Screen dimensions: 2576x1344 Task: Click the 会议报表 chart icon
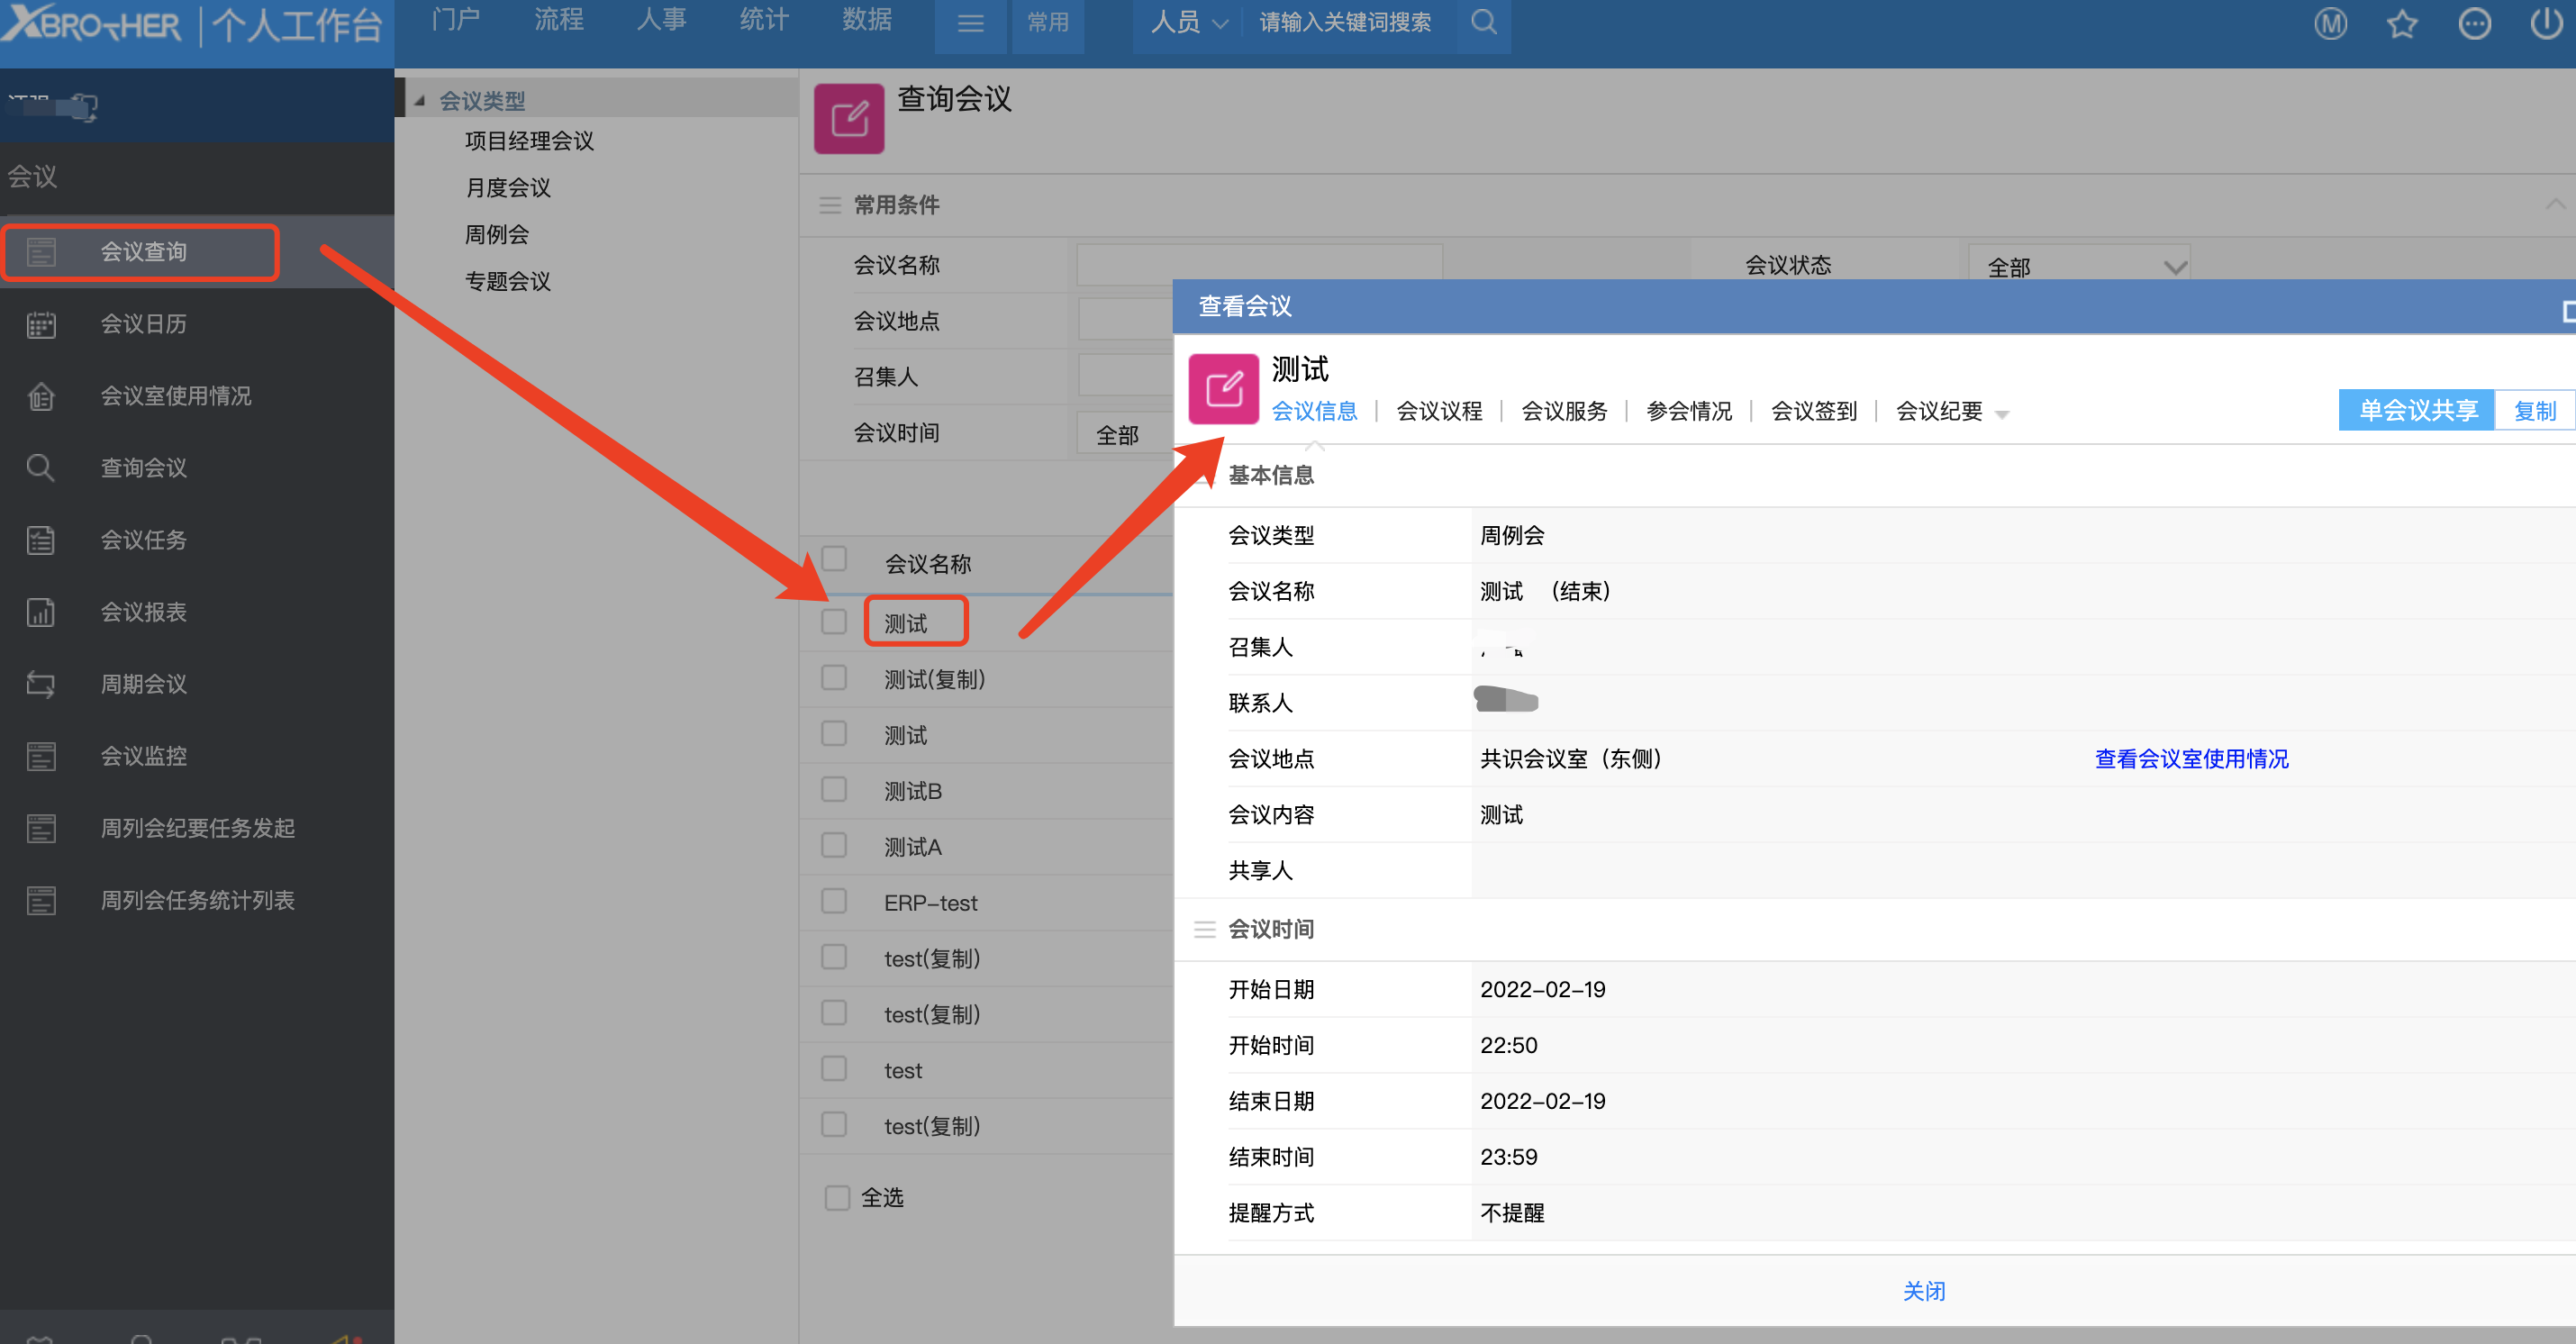(41, 612)
